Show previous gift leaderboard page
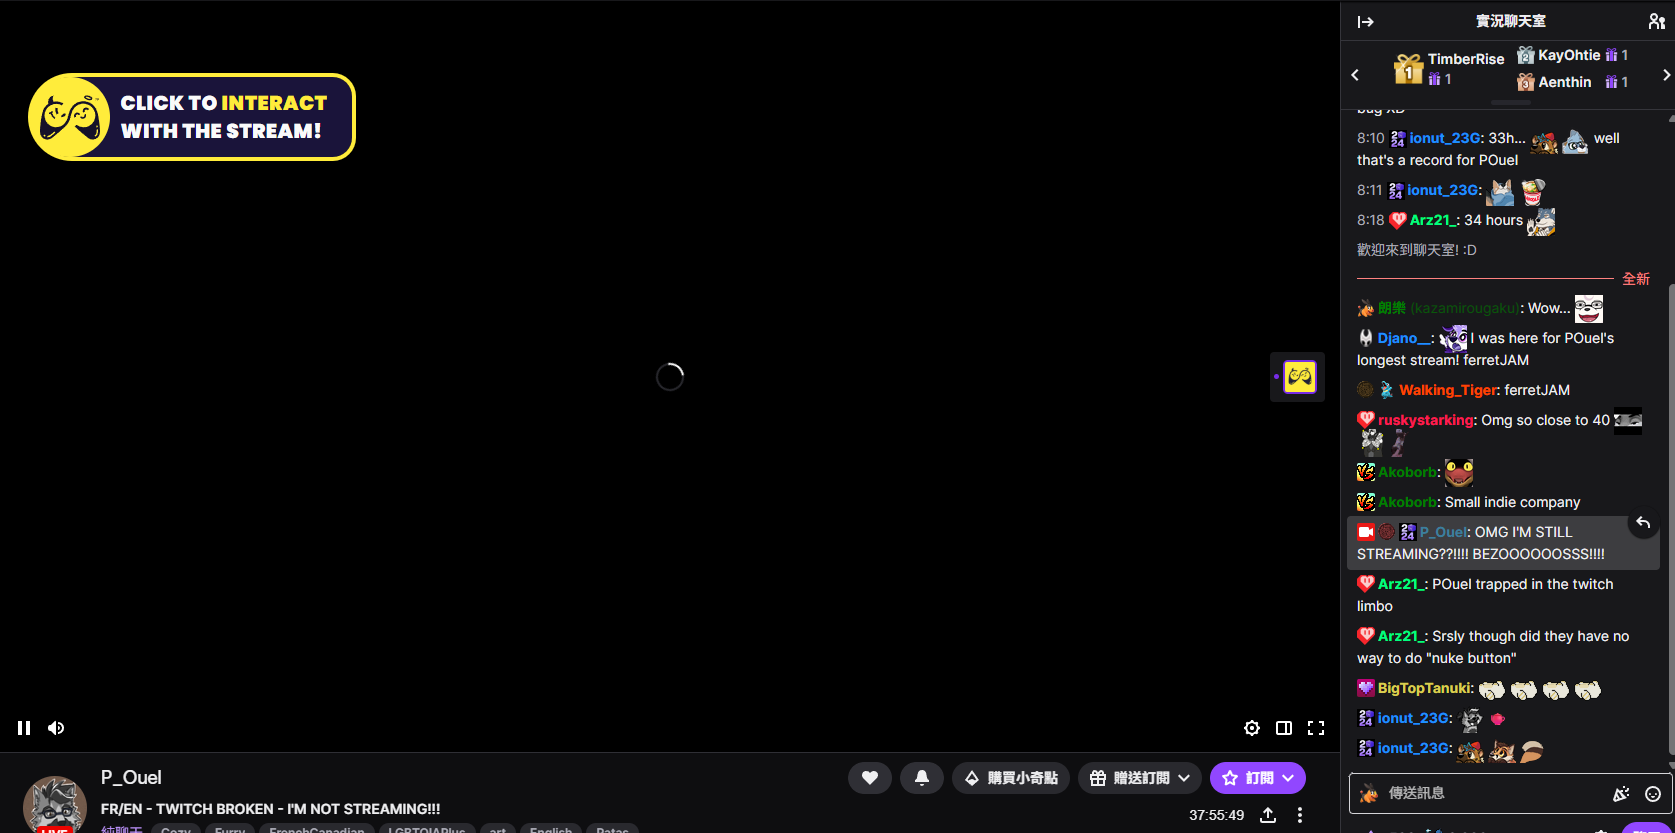Image resolution: width=1675 pixels, height=833 pixels. tap(1355, 75)
